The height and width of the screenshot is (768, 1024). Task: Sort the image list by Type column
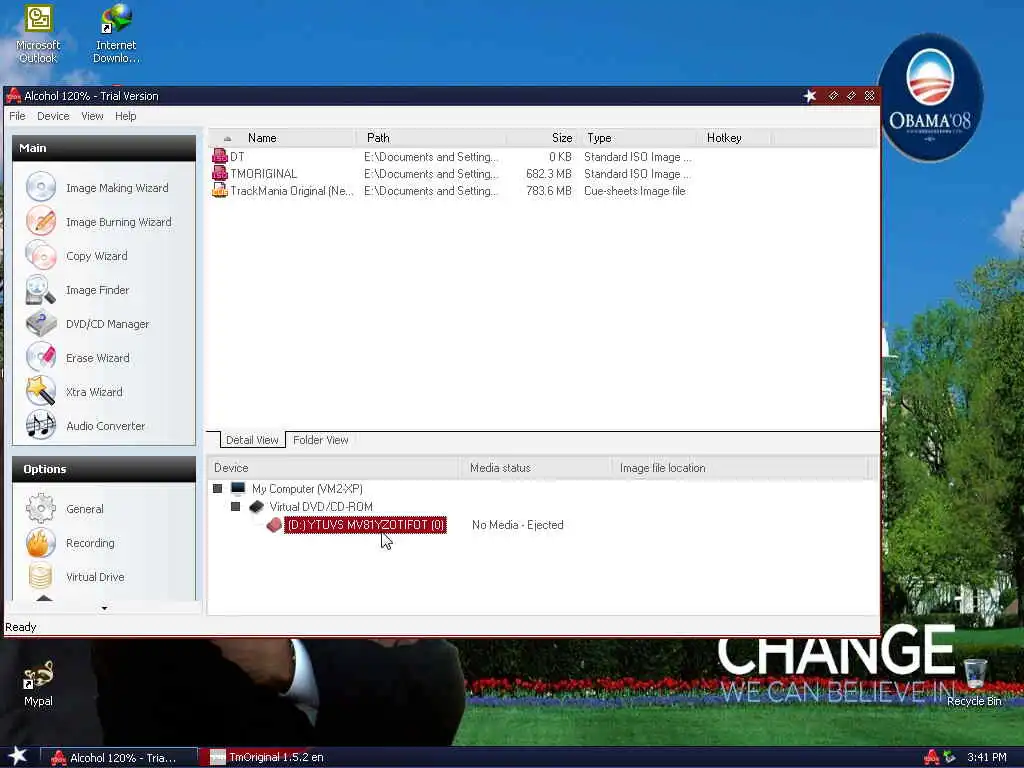click(x=637, y=138)
